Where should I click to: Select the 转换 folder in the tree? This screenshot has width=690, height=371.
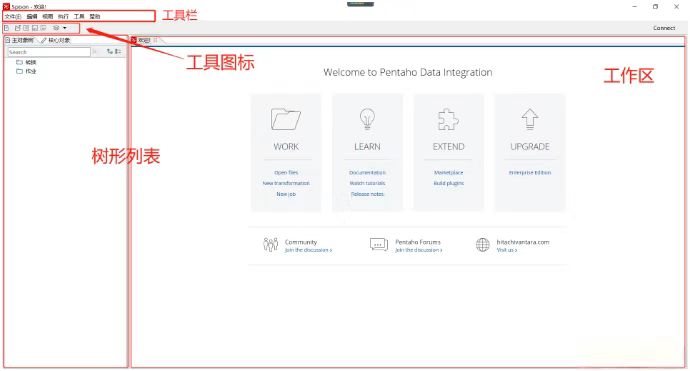pyautogui.click(x=26, y=62)
